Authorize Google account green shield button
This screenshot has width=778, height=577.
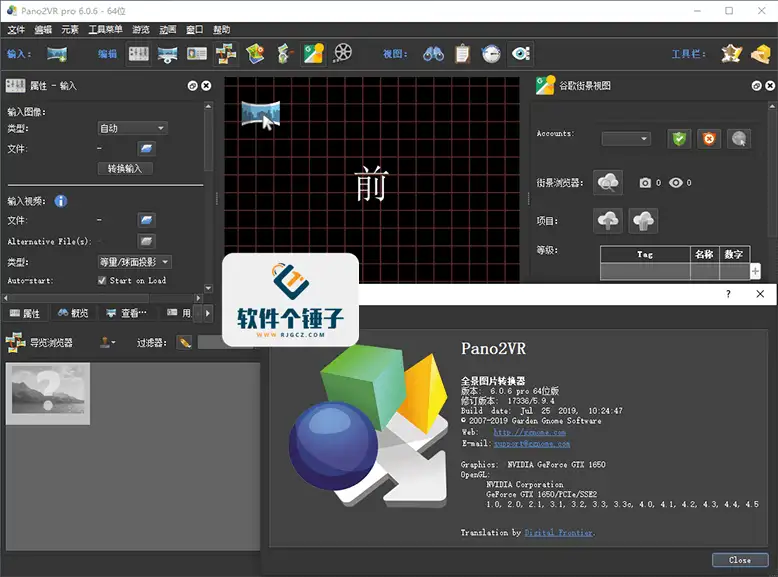tap(679, 138)
